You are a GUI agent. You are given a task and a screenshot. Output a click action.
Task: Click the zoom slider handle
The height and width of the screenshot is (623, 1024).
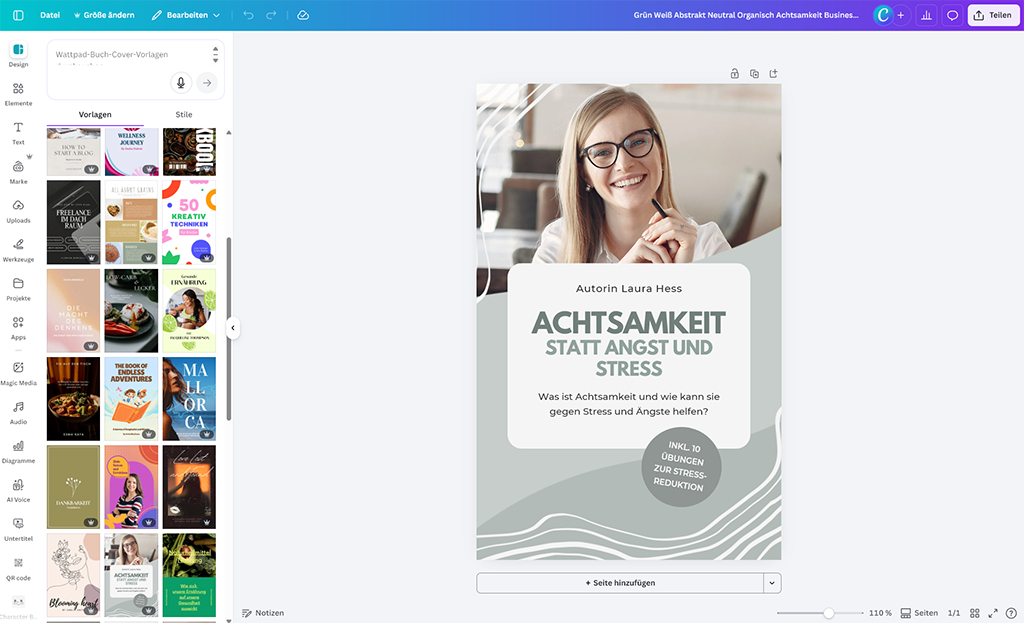tap(829, 613)
